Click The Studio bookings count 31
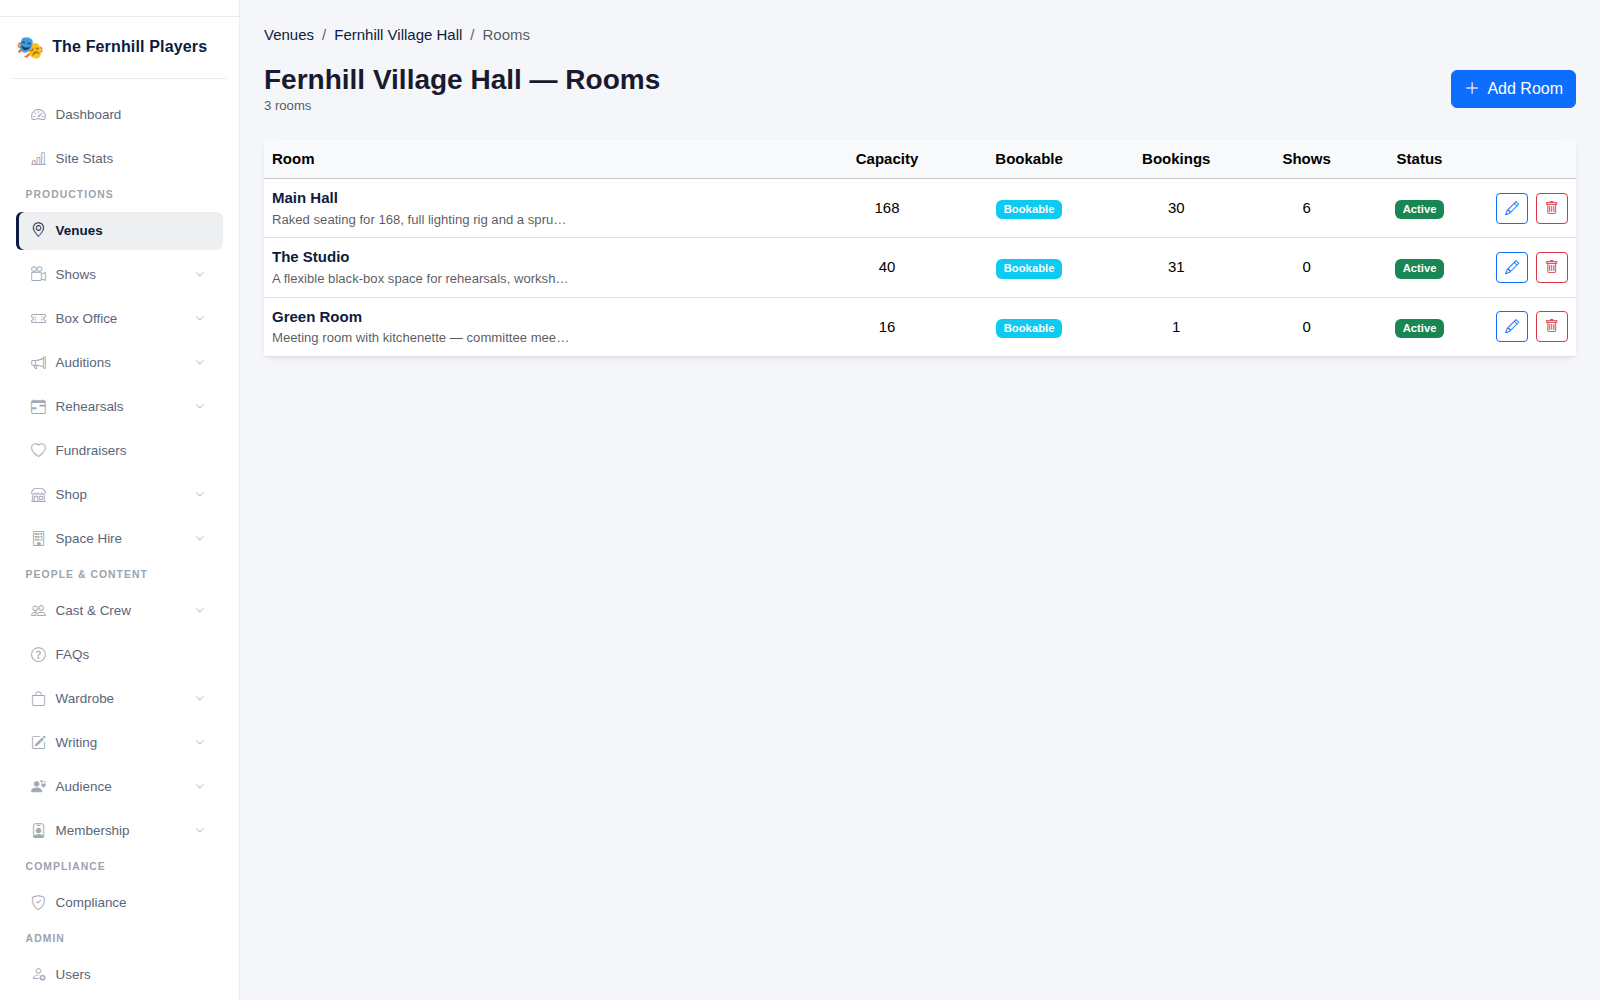The height and width of the screenshot is (1000, 1600). pos(1176,267)
